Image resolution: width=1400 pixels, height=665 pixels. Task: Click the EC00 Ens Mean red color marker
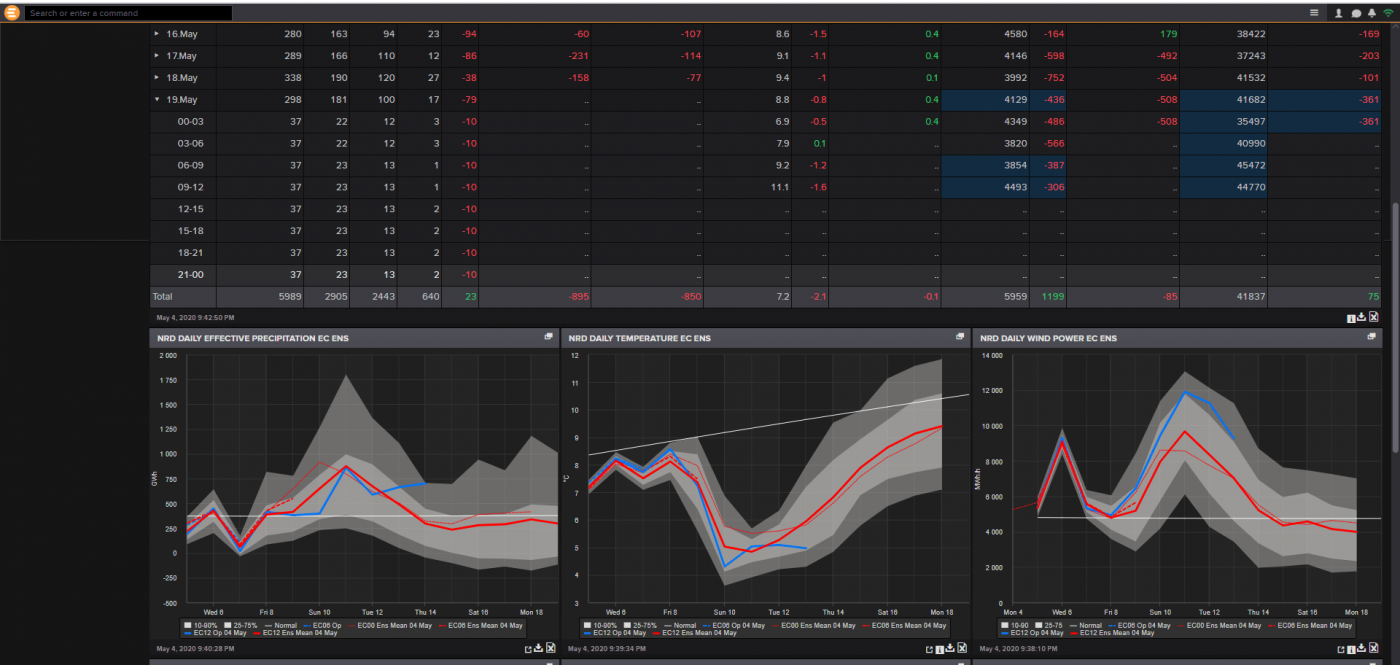click(x=350, y=624)
